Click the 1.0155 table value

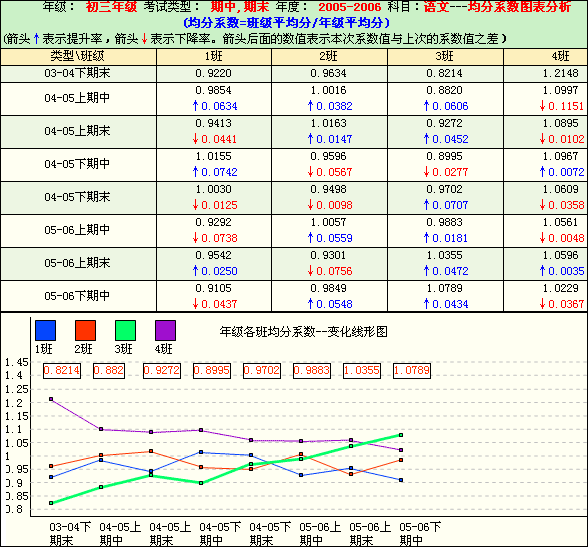pos(213,156)
